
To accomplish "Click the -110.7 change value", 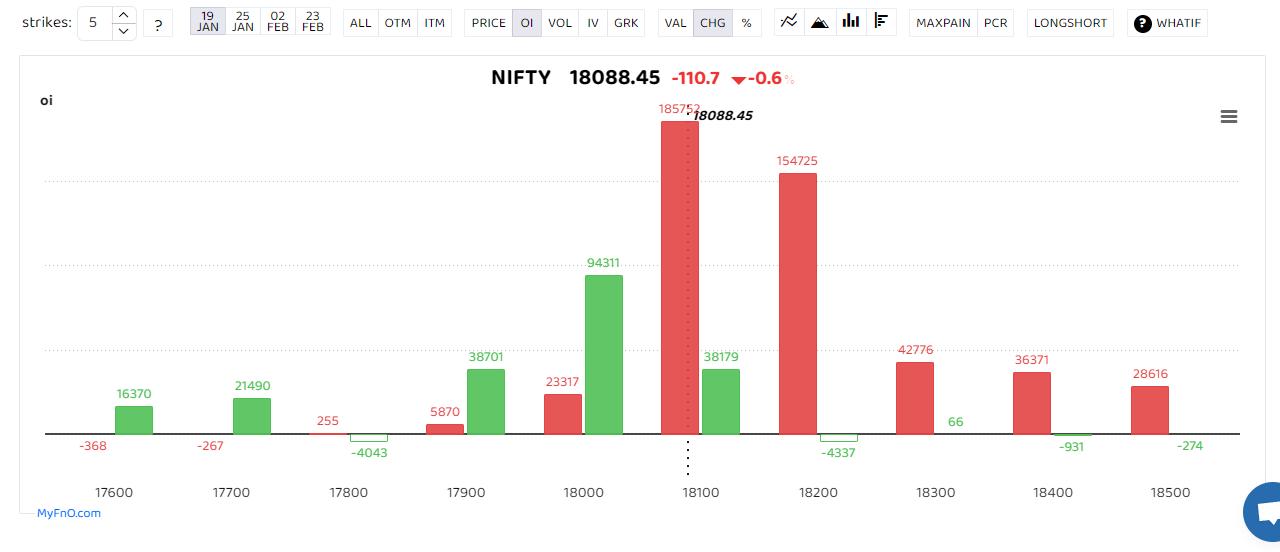I will (x=696, y=78).
